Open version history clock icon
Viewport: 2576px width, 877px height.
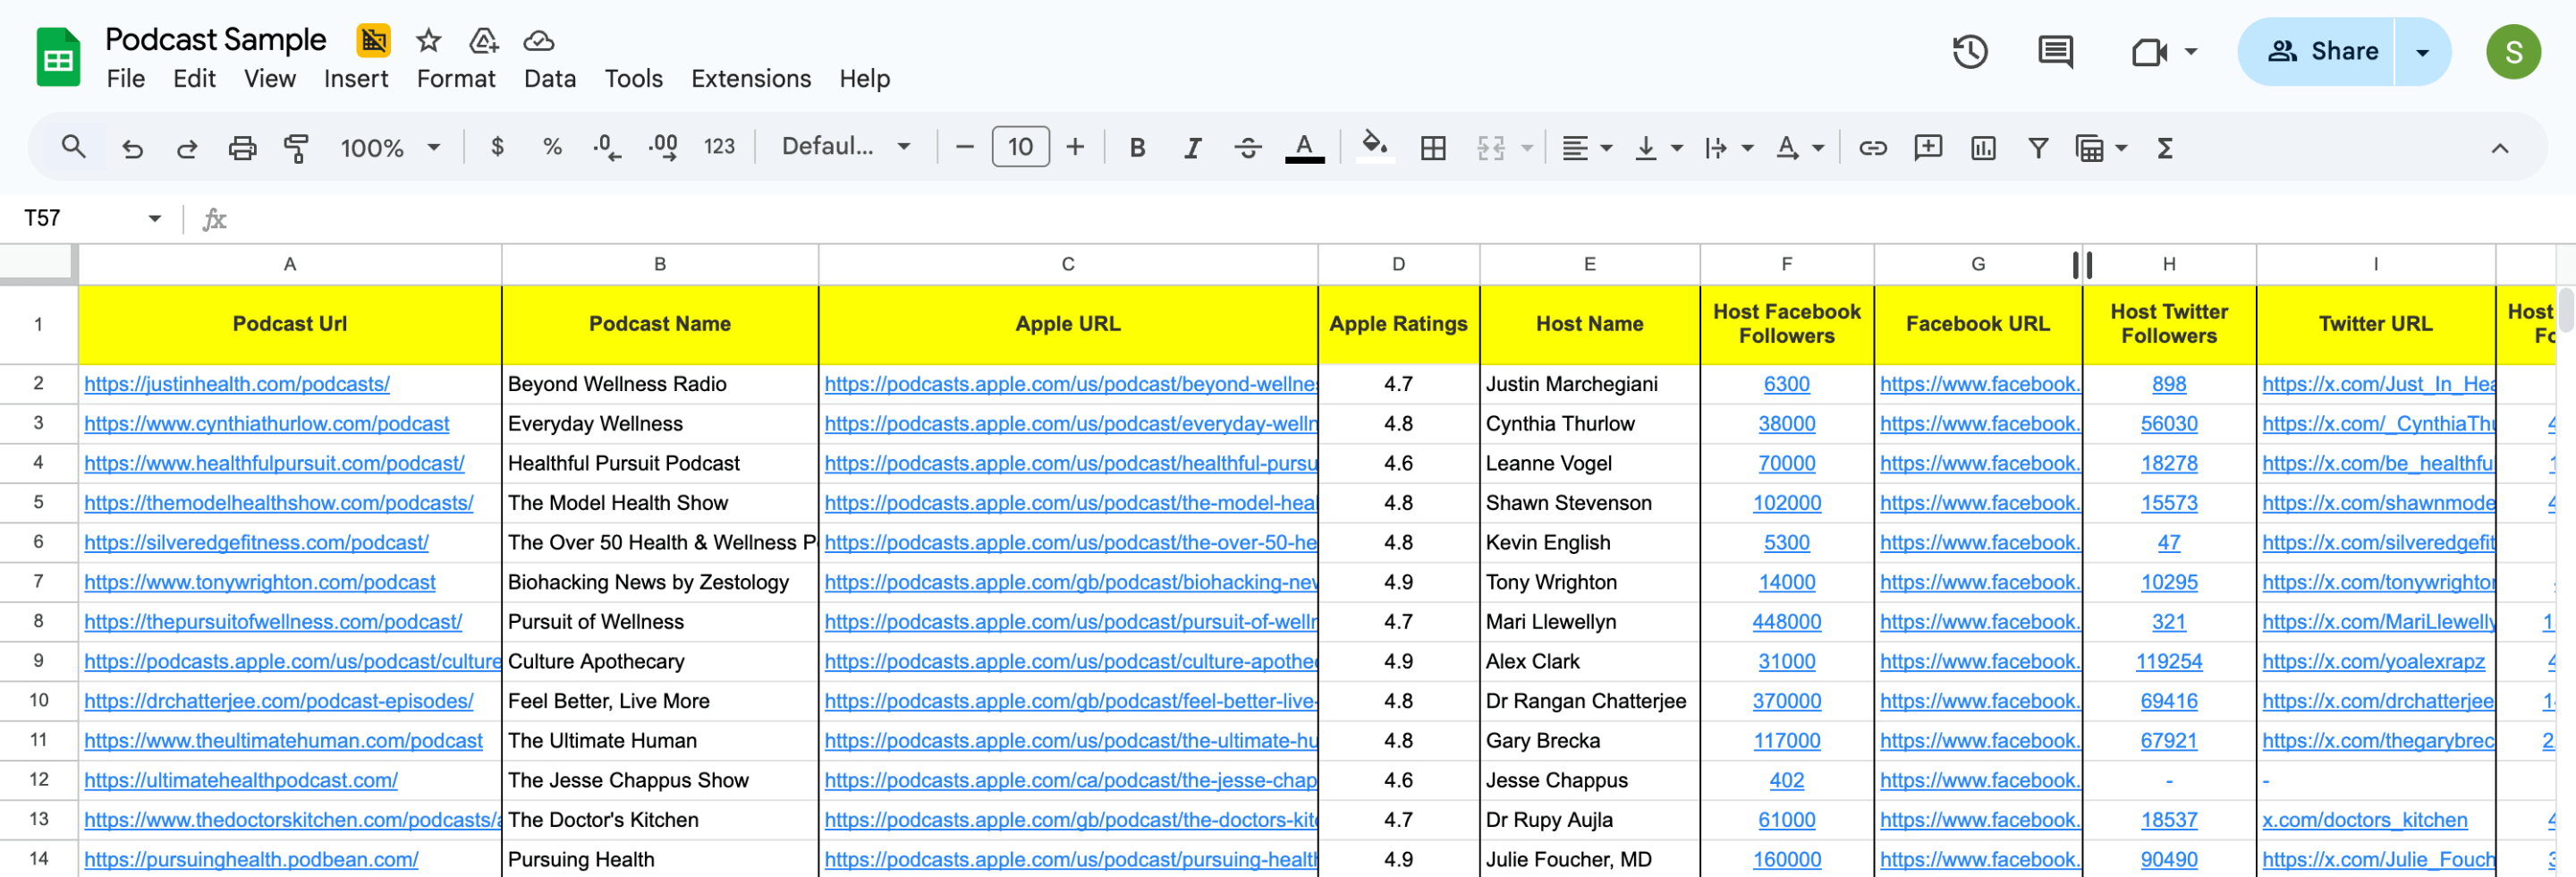pyautogui.click(x=1970, y=51)
